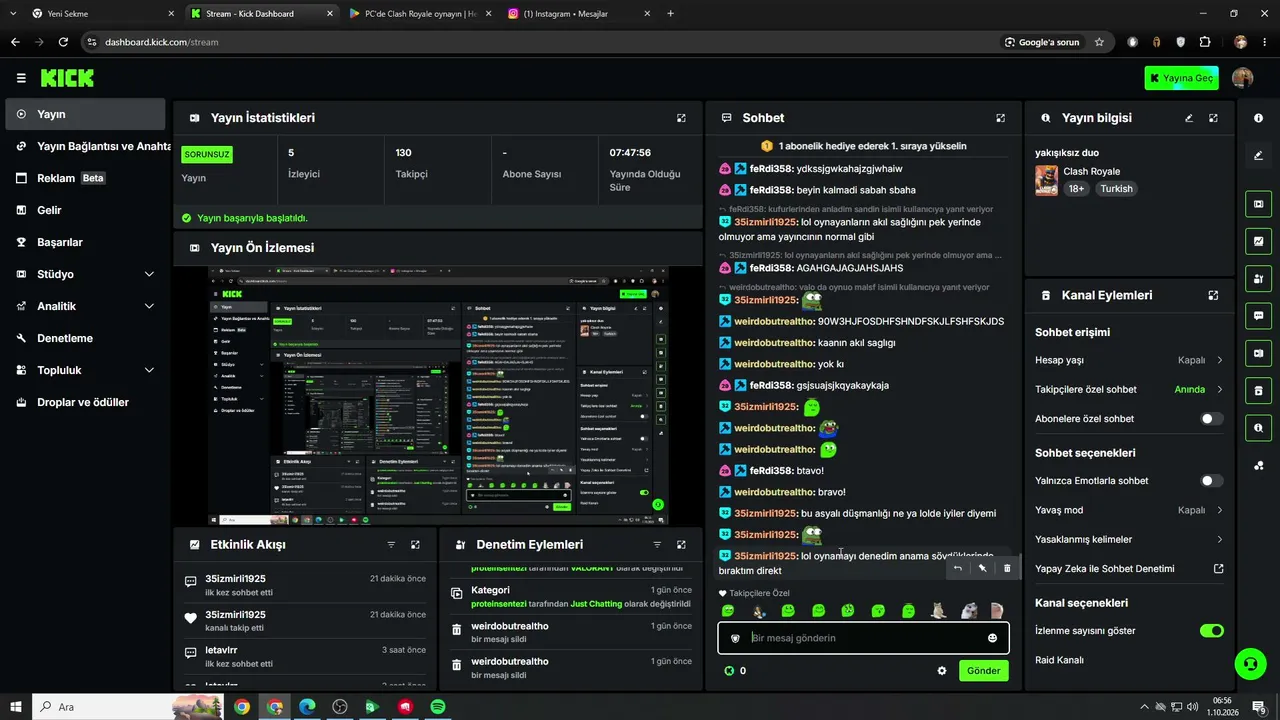Open the emoji picker in message box
Viewport: 1280px width, 720px height.
pos(992,638)
